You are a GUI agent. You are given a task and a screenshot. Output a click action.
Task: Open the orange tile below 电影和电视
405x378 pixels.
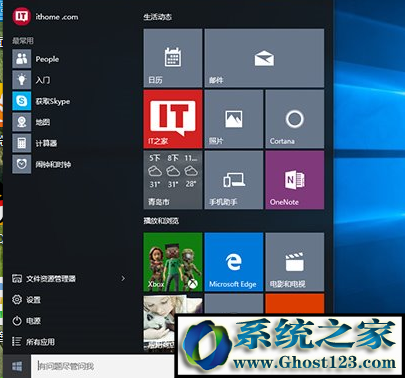click(x=295, y=304)
